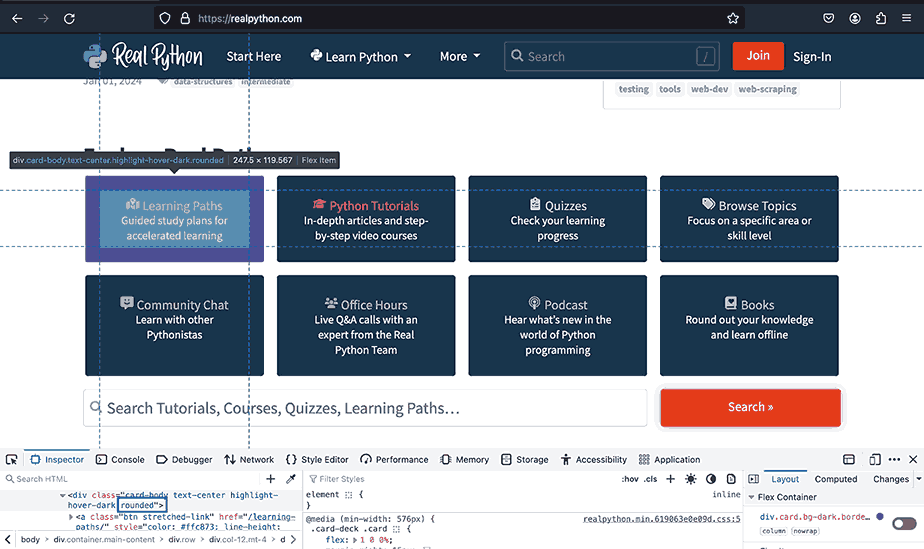The width and height of the screenshot is (924, 549).
Task: Toggle the :hov pseudo-class panel
Action: 630,479
